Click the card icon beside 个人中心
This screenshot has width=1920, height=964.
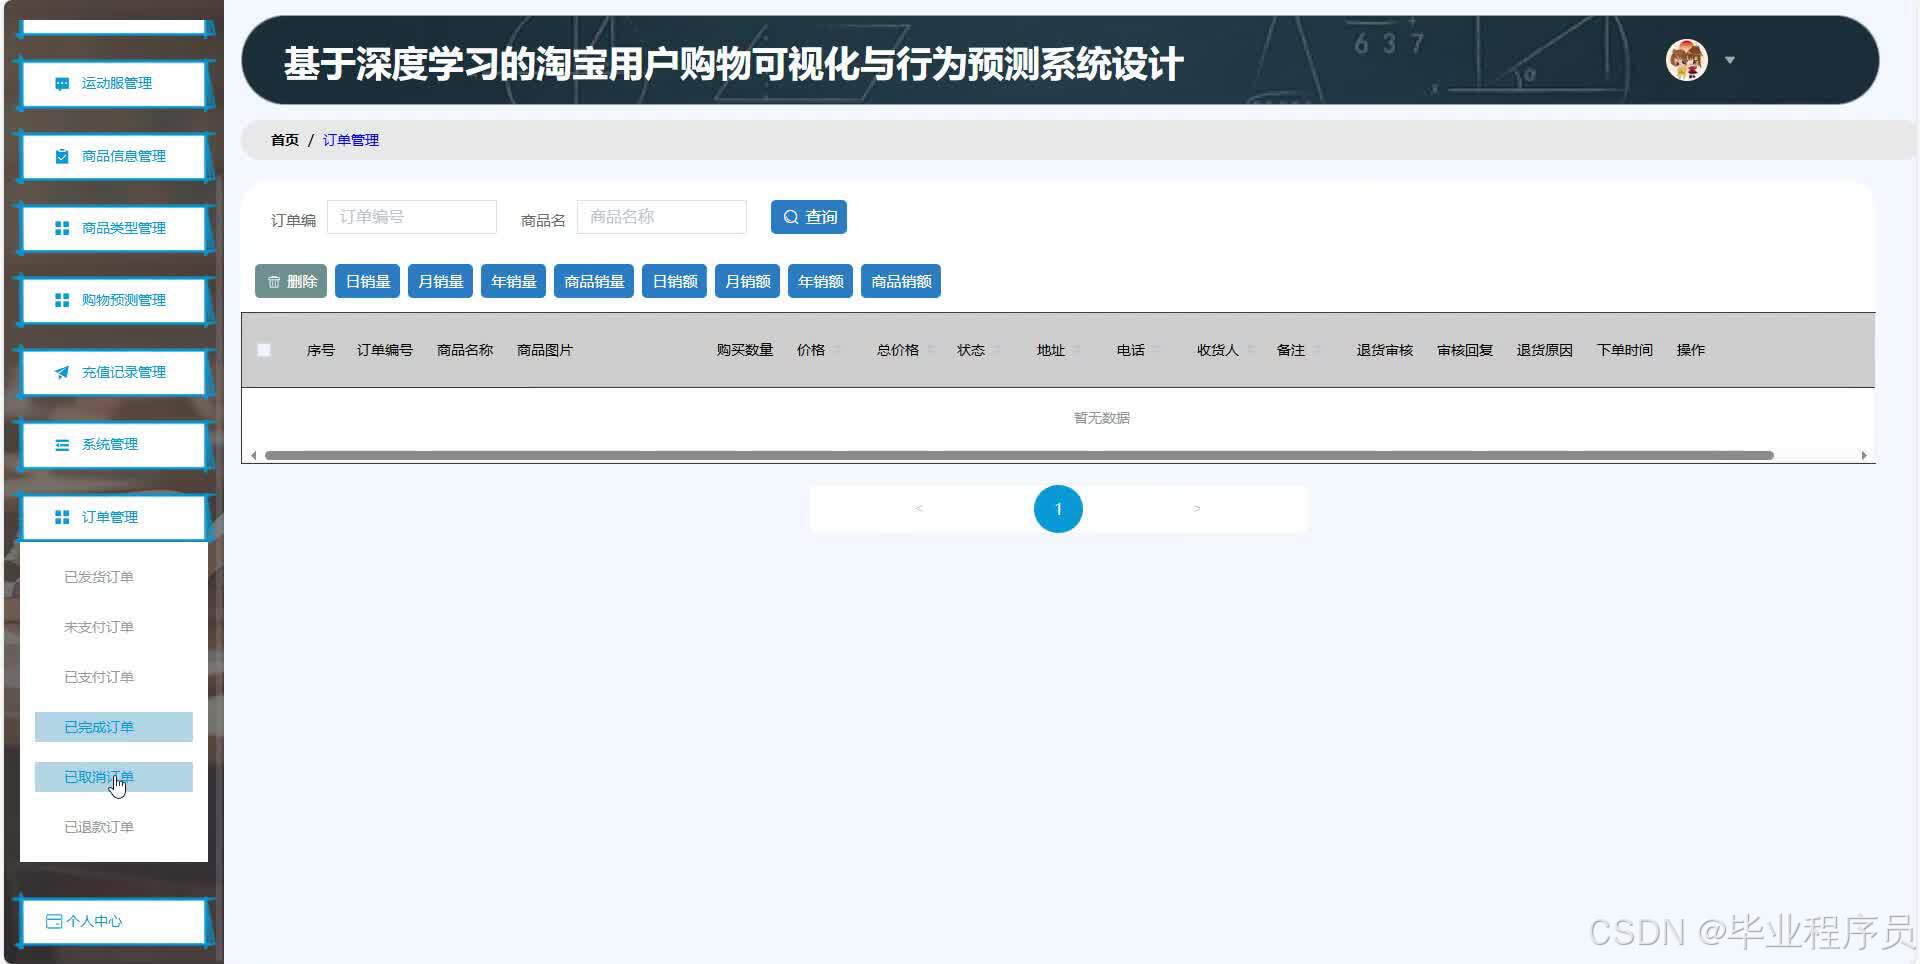click(x=54, y=921)
